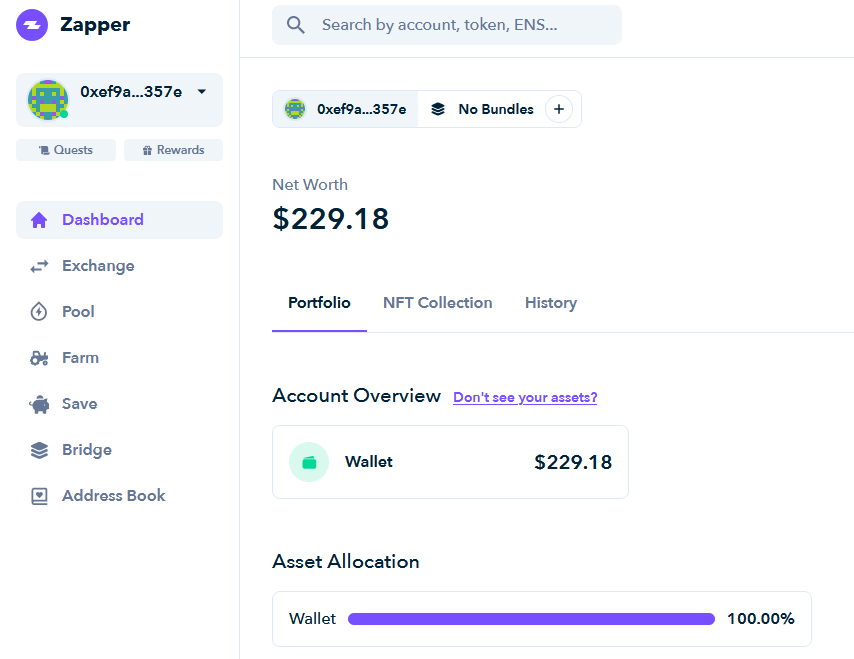Select the Exchange swap icon
Viewport: 854px width, 659px height.
37,265
